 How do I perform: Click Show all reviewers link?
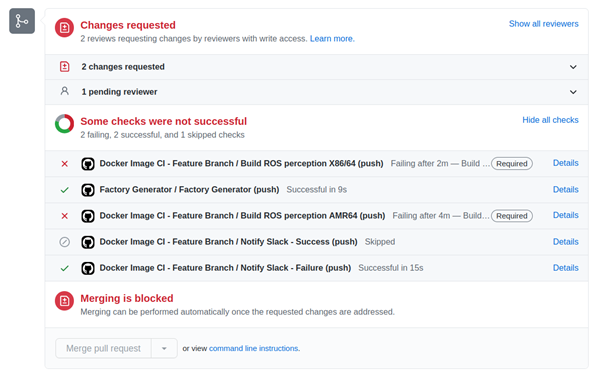pyautogui.click(x=544, y=24)
